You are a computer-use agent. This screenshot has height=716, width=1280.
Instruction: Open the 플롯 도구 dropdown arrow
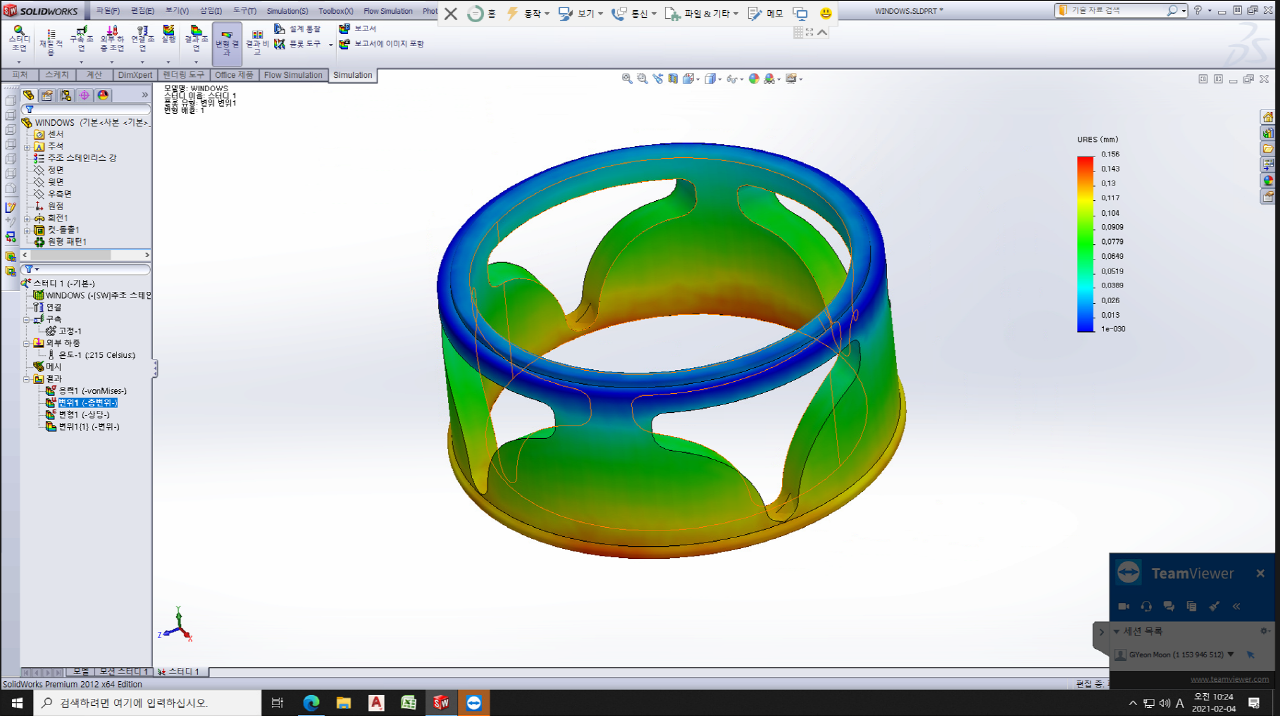click(331, 45)
